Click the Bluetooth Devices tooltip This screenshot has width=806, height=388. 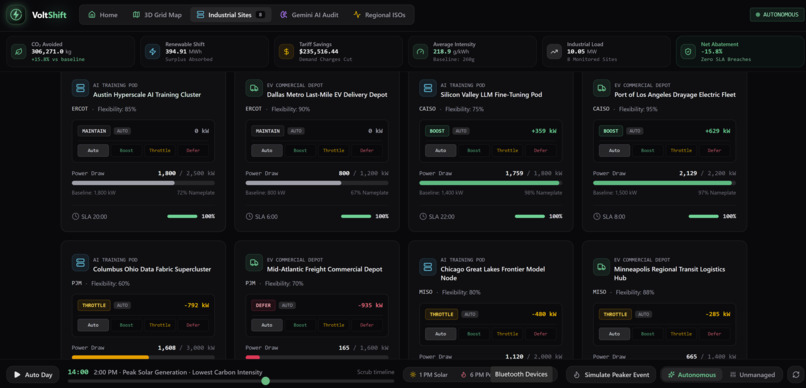pos(522,374)
